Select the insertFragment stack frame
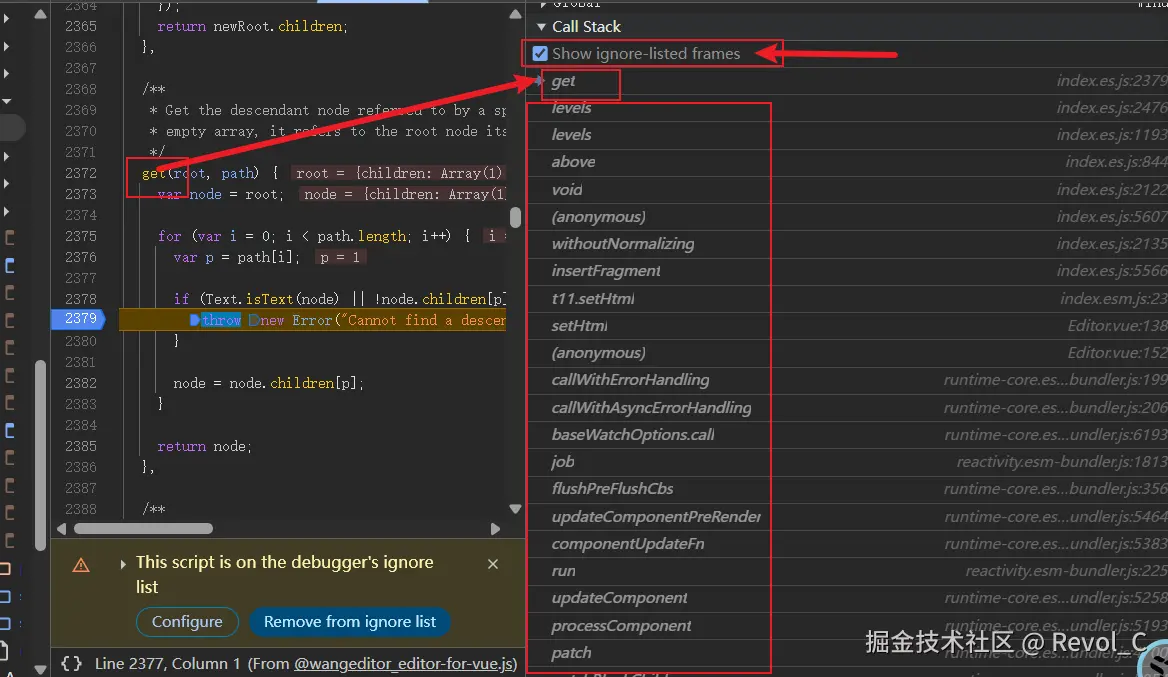Viewport: 1168px width, 677px height. click(847, 271)
